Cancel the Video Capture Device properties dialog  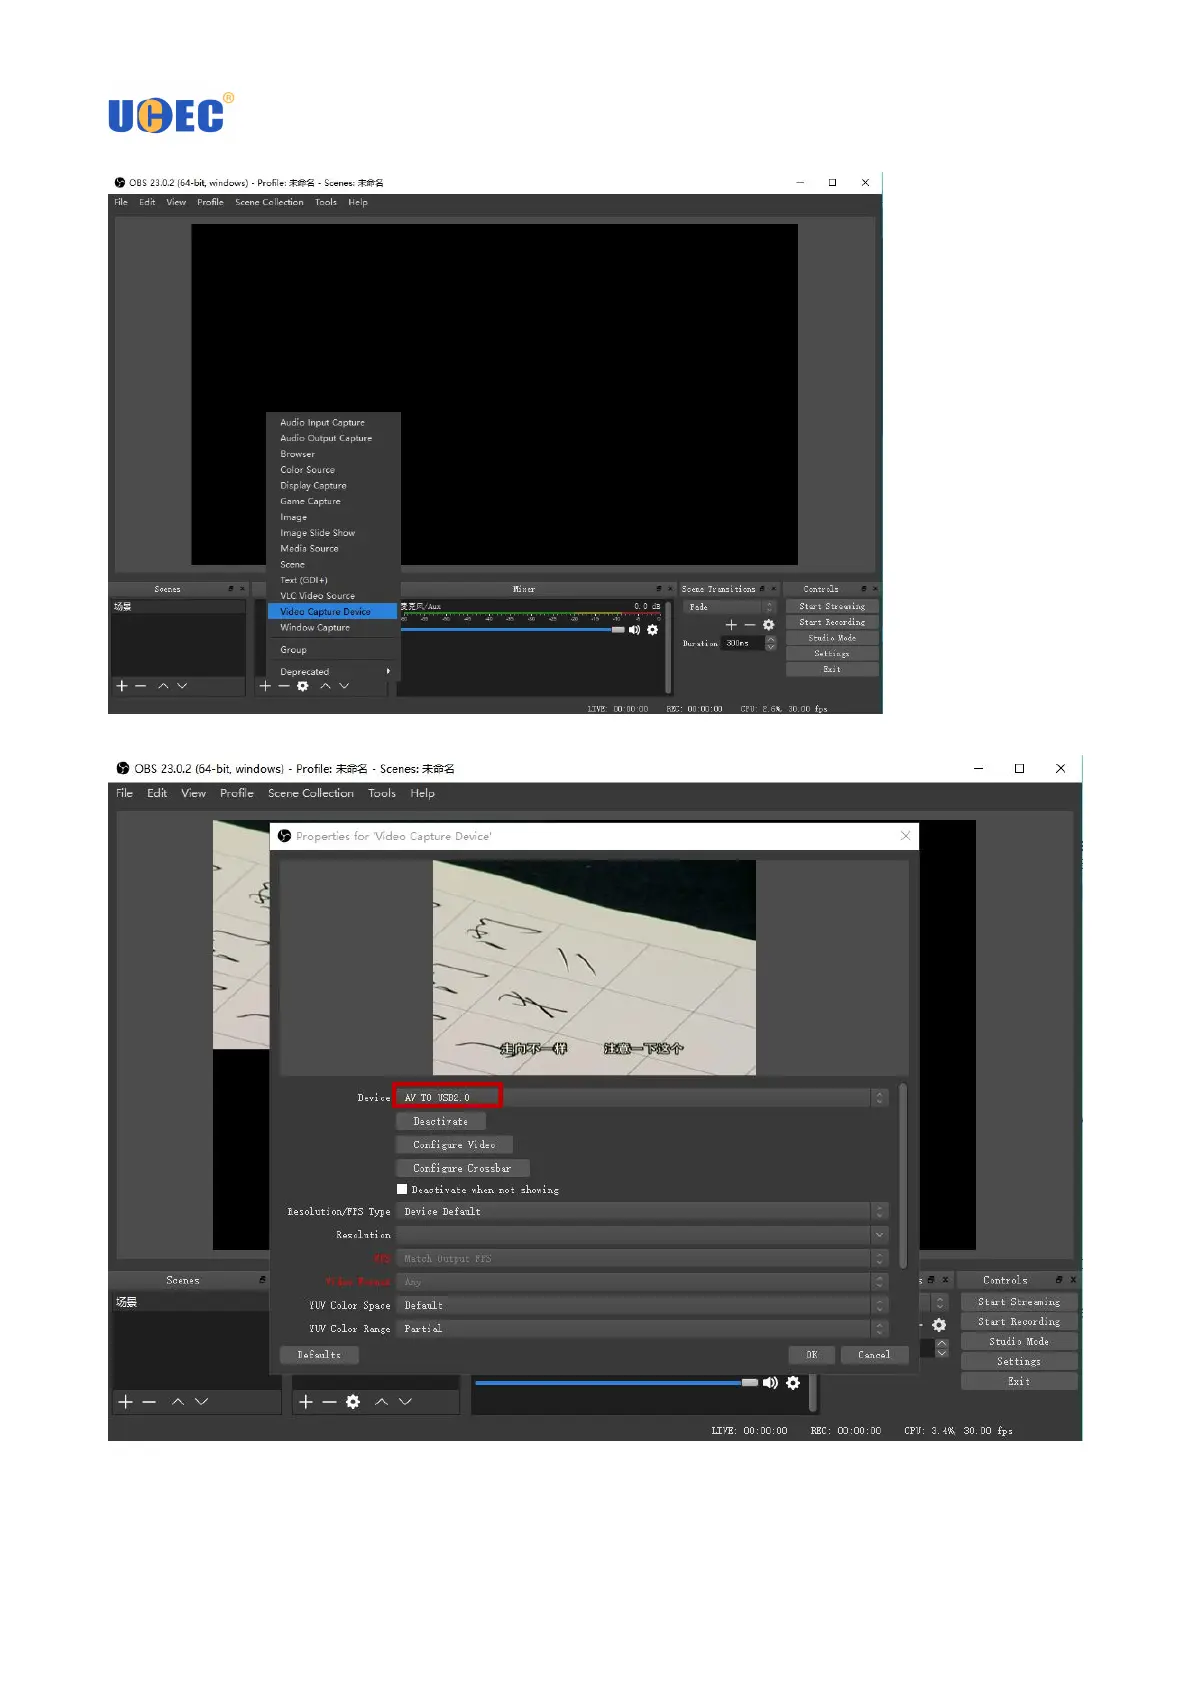[x=874, y=1355]
